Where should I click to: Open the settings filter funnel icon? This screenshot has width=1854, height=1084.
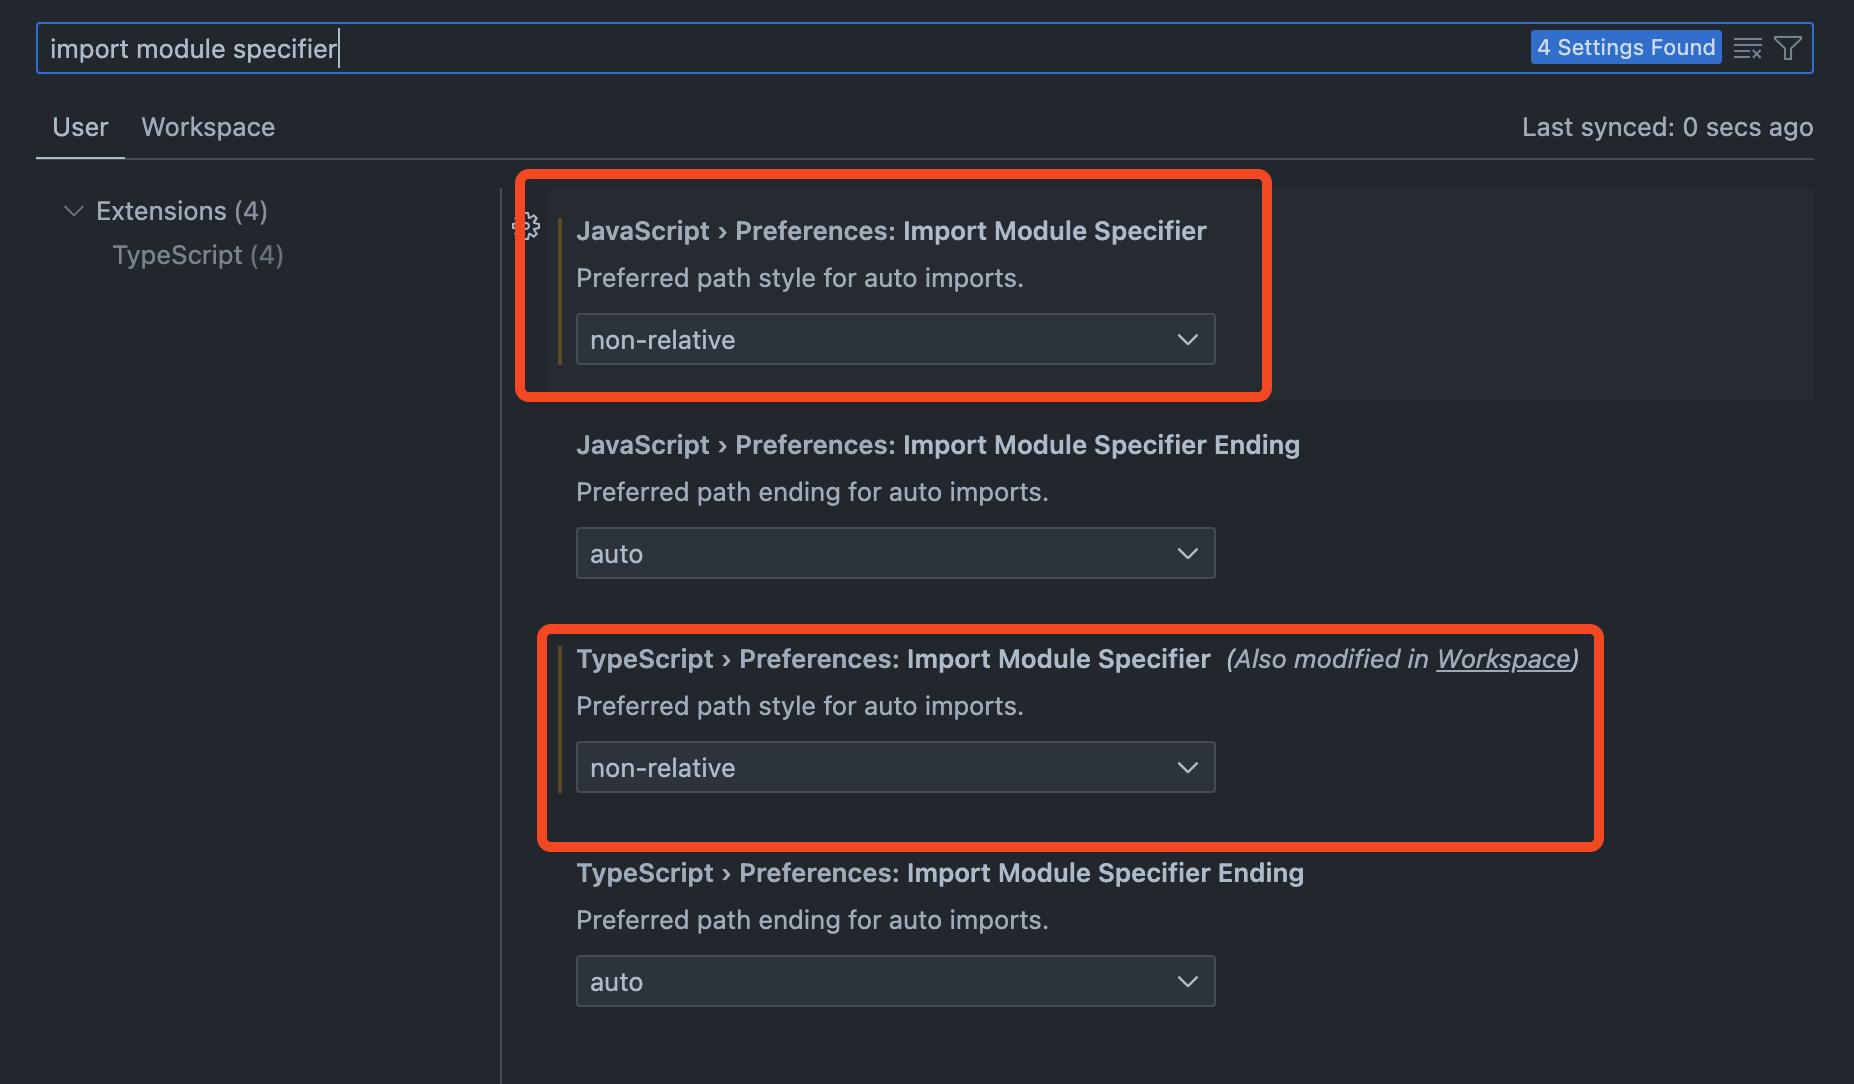pyautogui.click(x=1787, y=48)
